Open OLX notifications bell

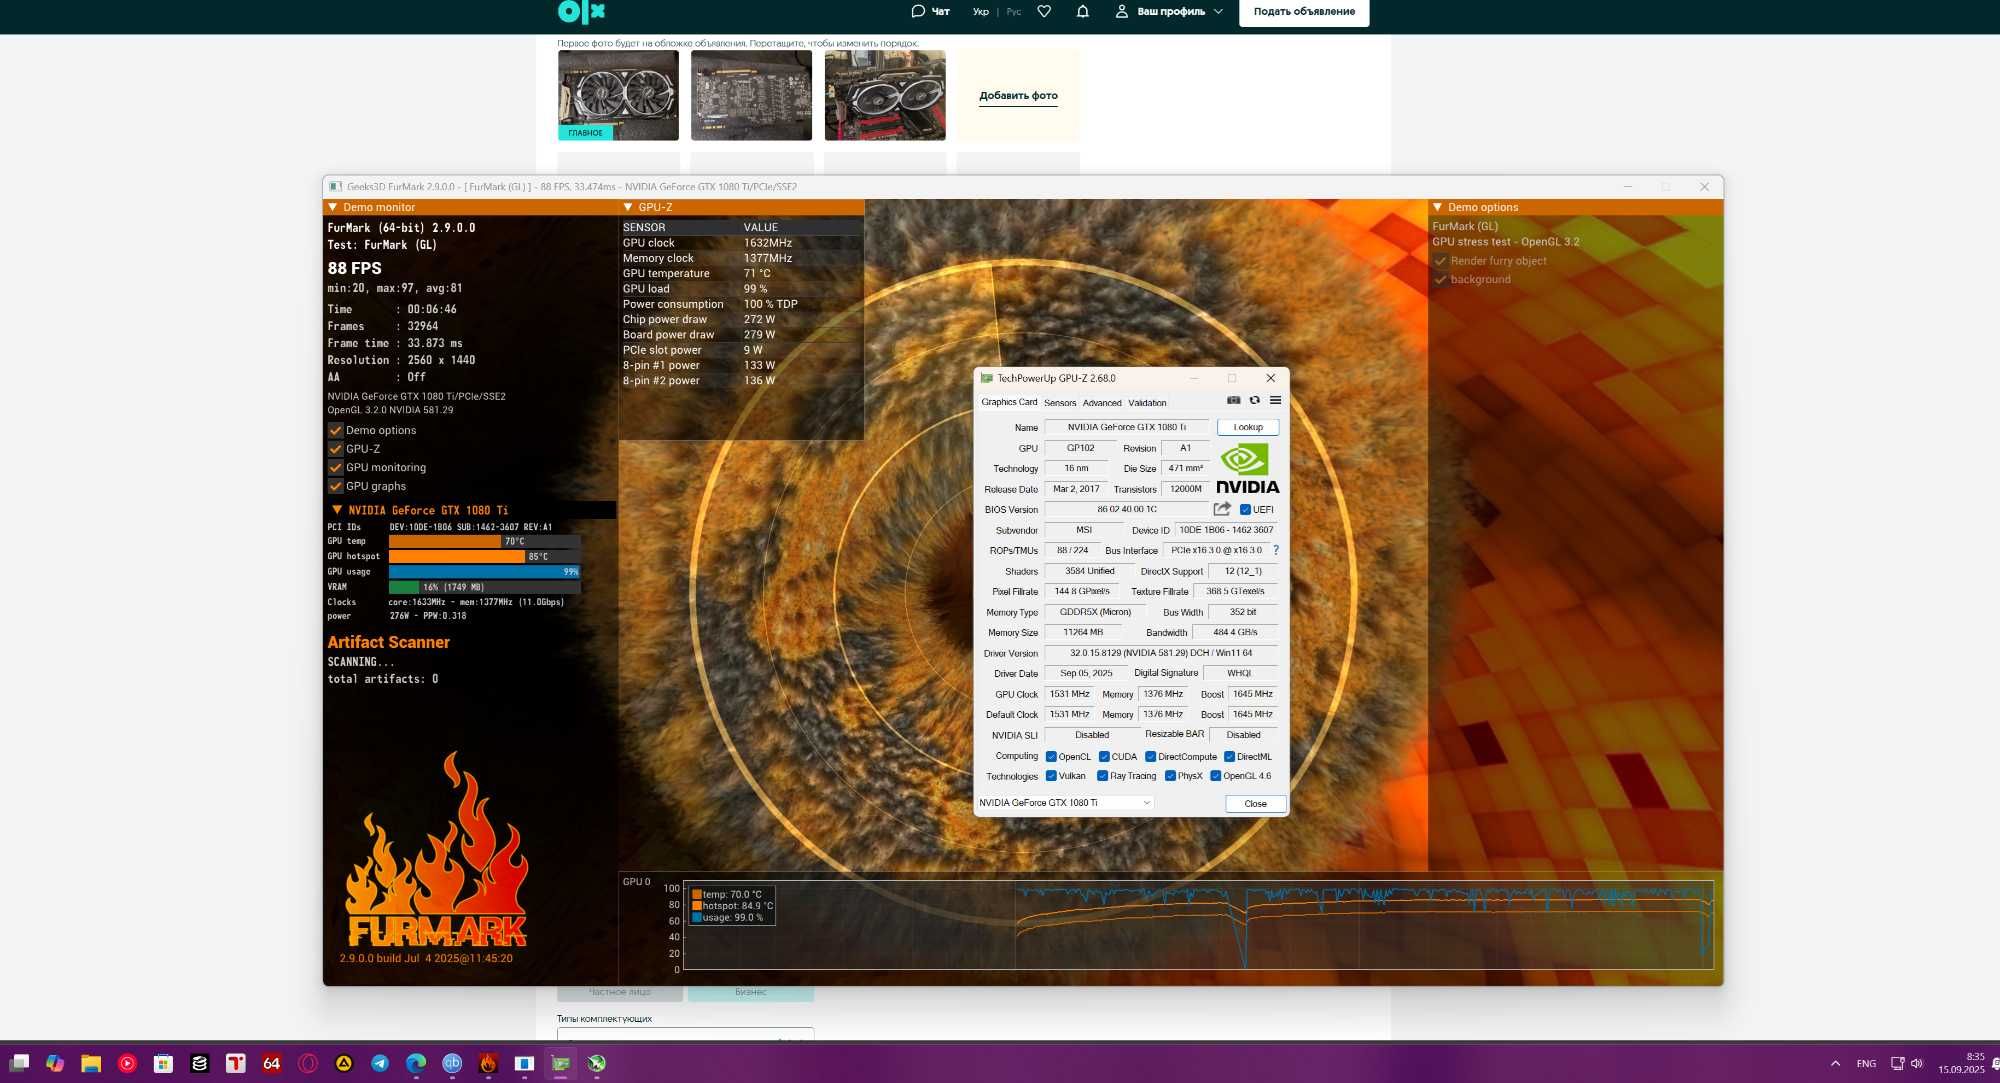[1082, 11]
